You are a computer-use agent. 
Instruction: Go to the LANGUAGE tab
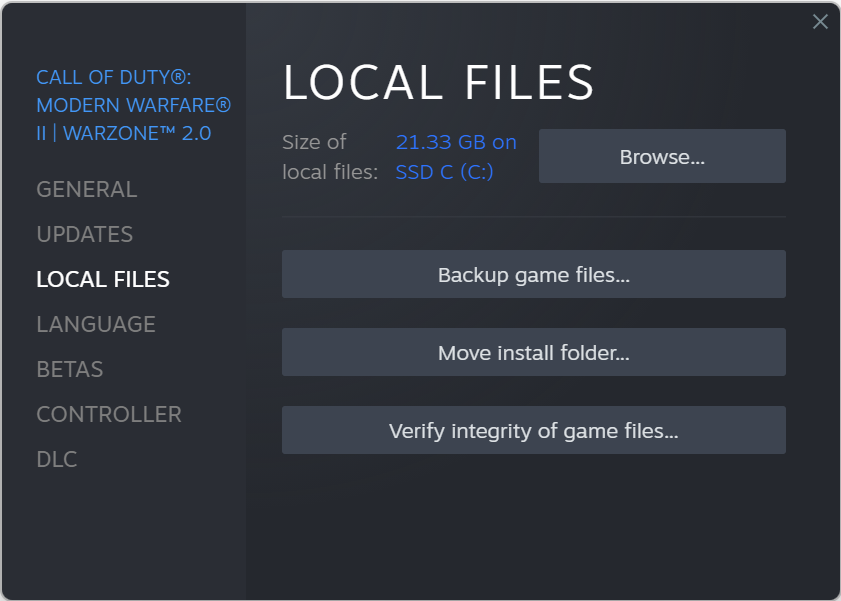point(96,324)
